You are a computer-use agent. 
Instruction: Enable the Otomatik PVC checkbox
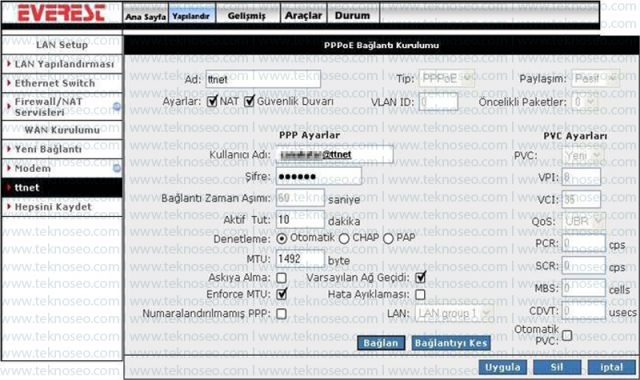[567, 336]
